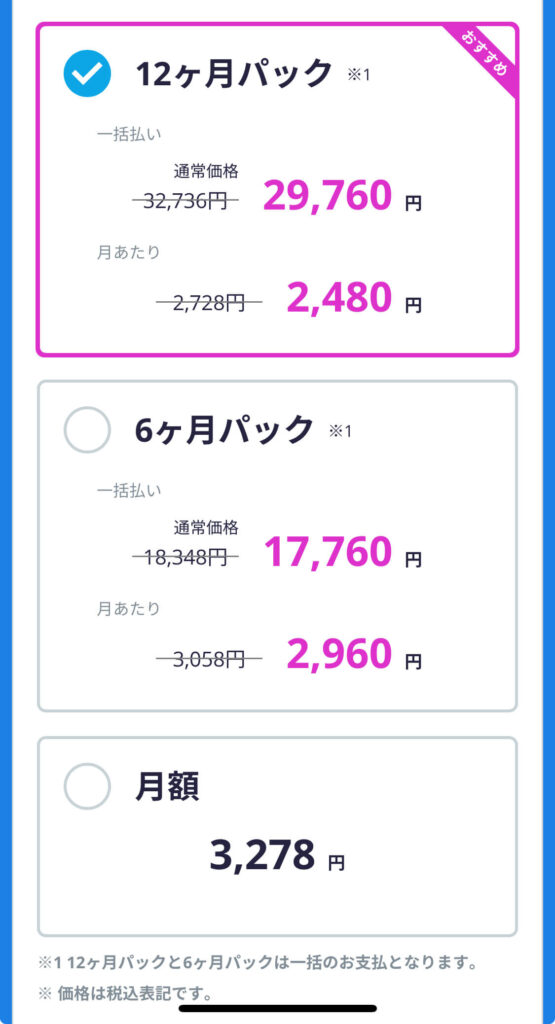This screenshot has height=1024, width=555.
Task: Click the struck-through 3,058円 monthly price
Action: click(x=209, y=660)
